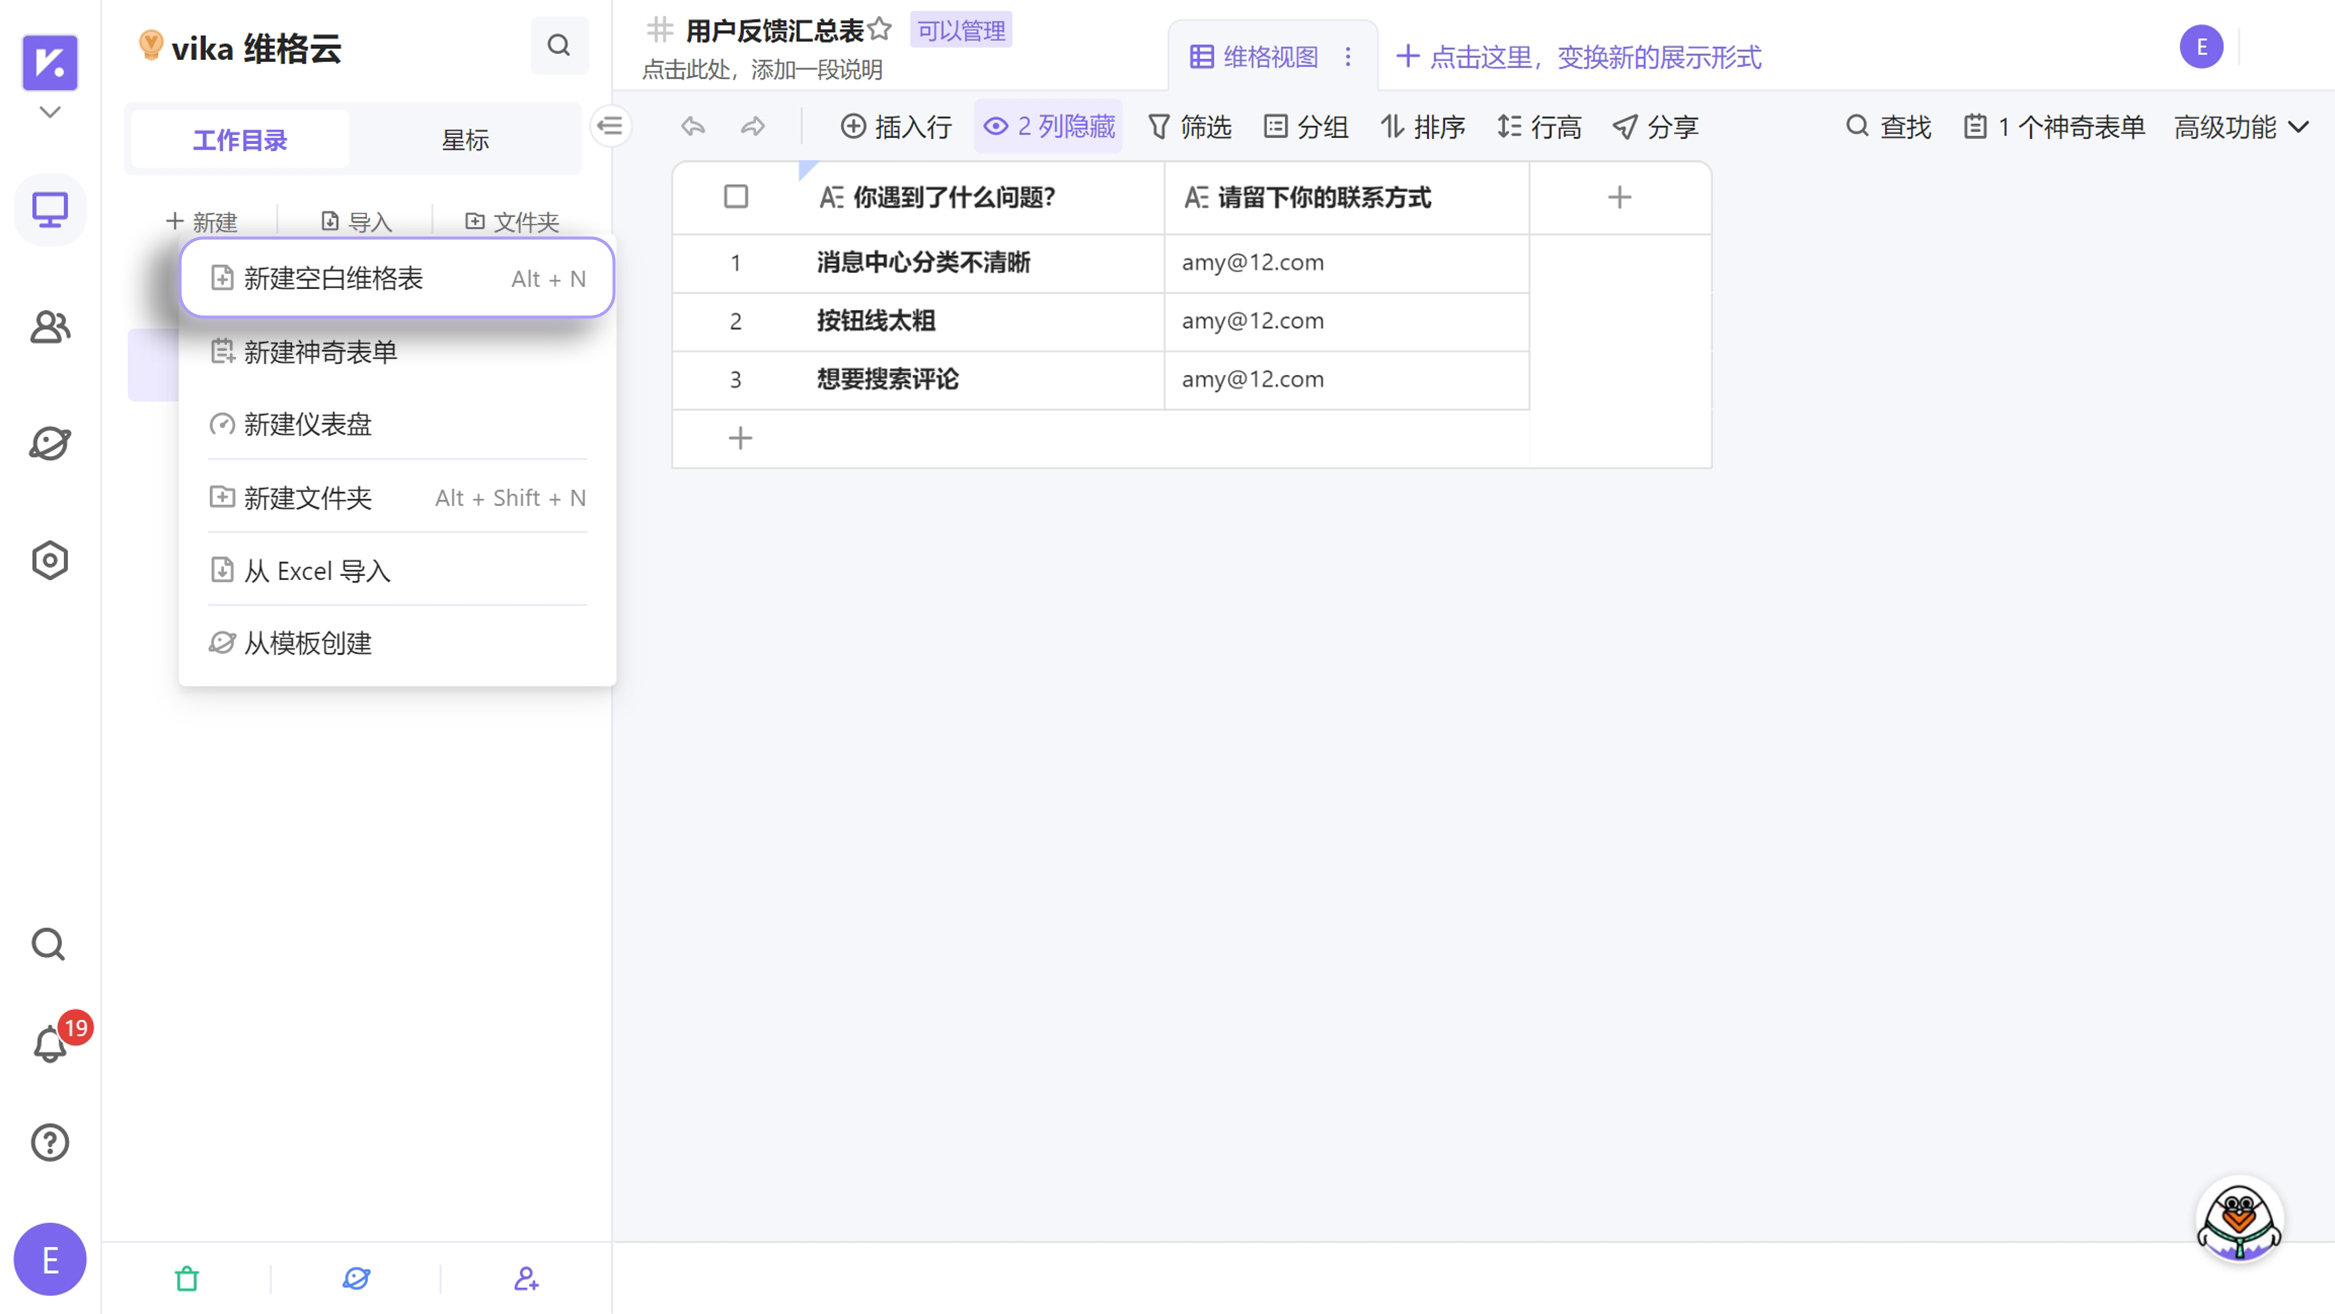Screen dimensions: 2335x1314
Task: Open contacts via the people icon in sidebar
Action: pos(49,327)
